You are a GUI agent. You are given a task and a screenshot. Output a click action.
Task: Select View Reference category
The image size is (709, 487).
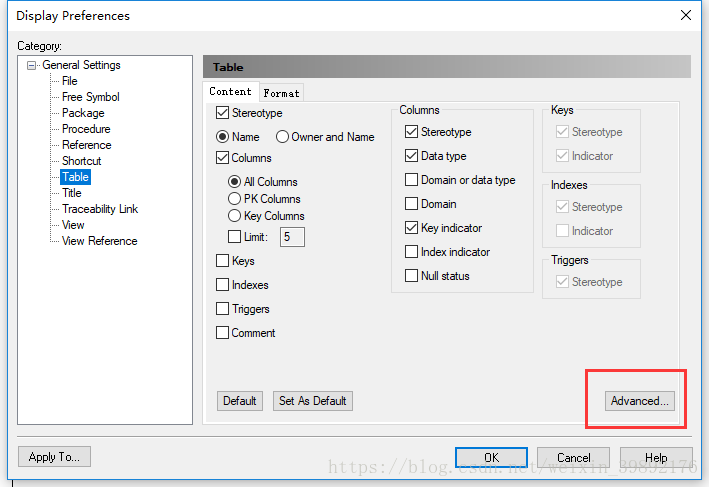point(99,241)
